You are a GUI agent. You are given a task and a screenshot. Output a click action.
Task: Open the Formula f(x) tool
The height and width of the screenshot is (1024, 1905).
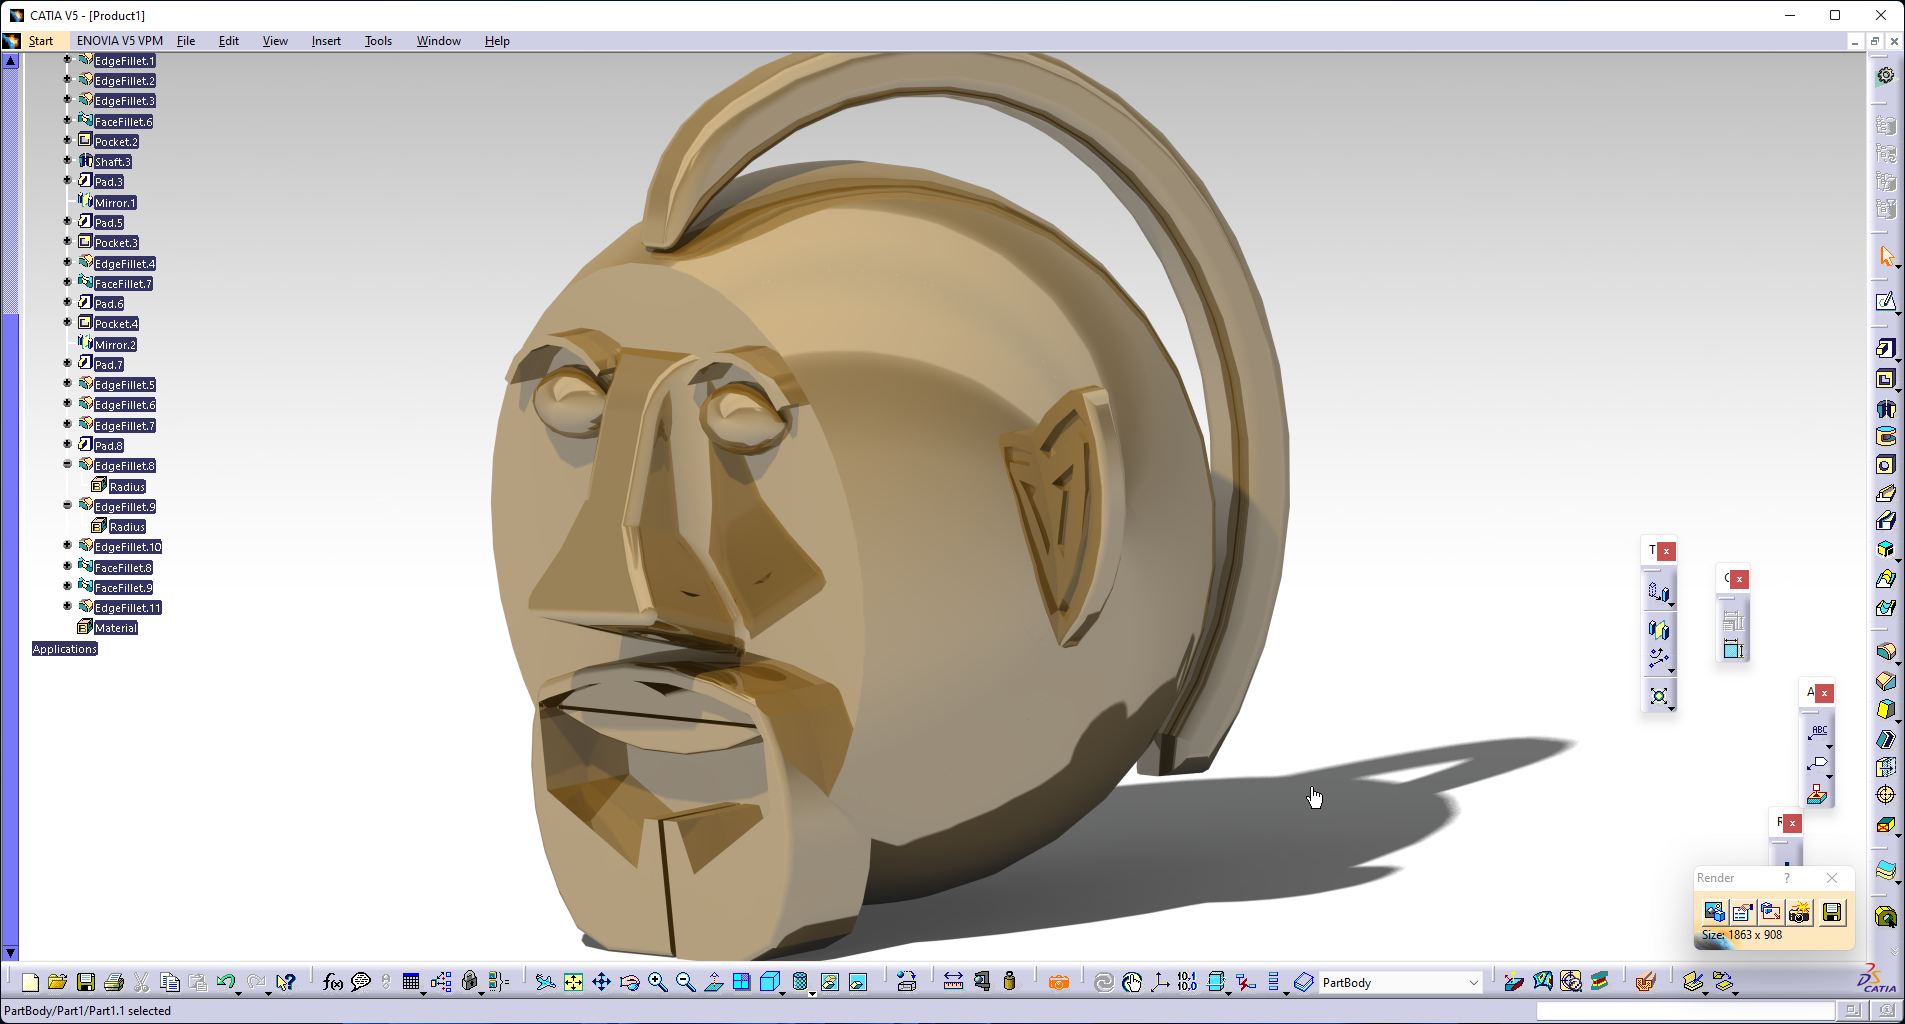coord(333,982)
